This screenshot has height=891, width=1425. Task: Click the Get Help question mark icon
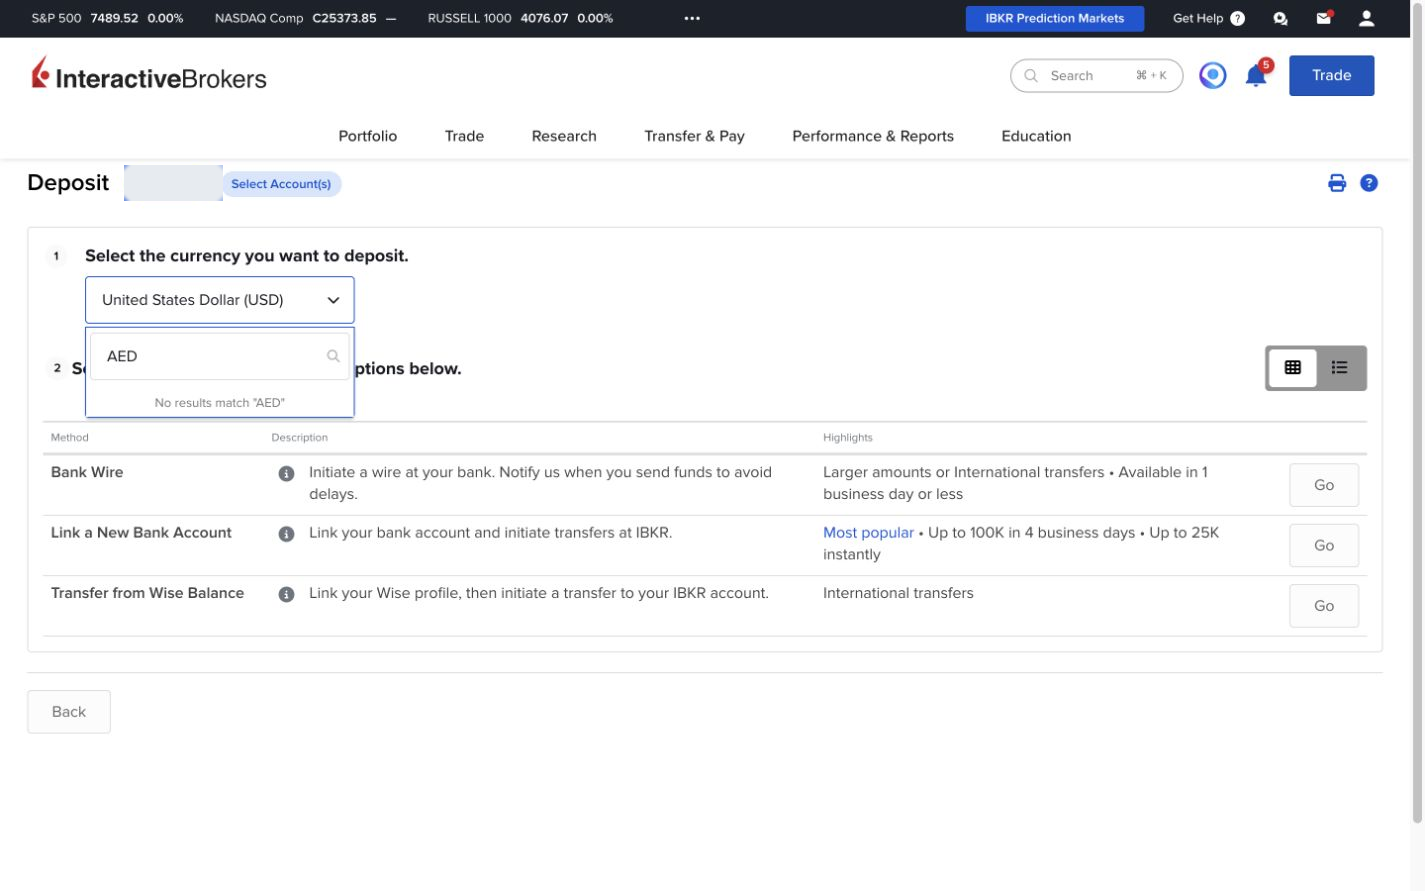point(1238,18)
